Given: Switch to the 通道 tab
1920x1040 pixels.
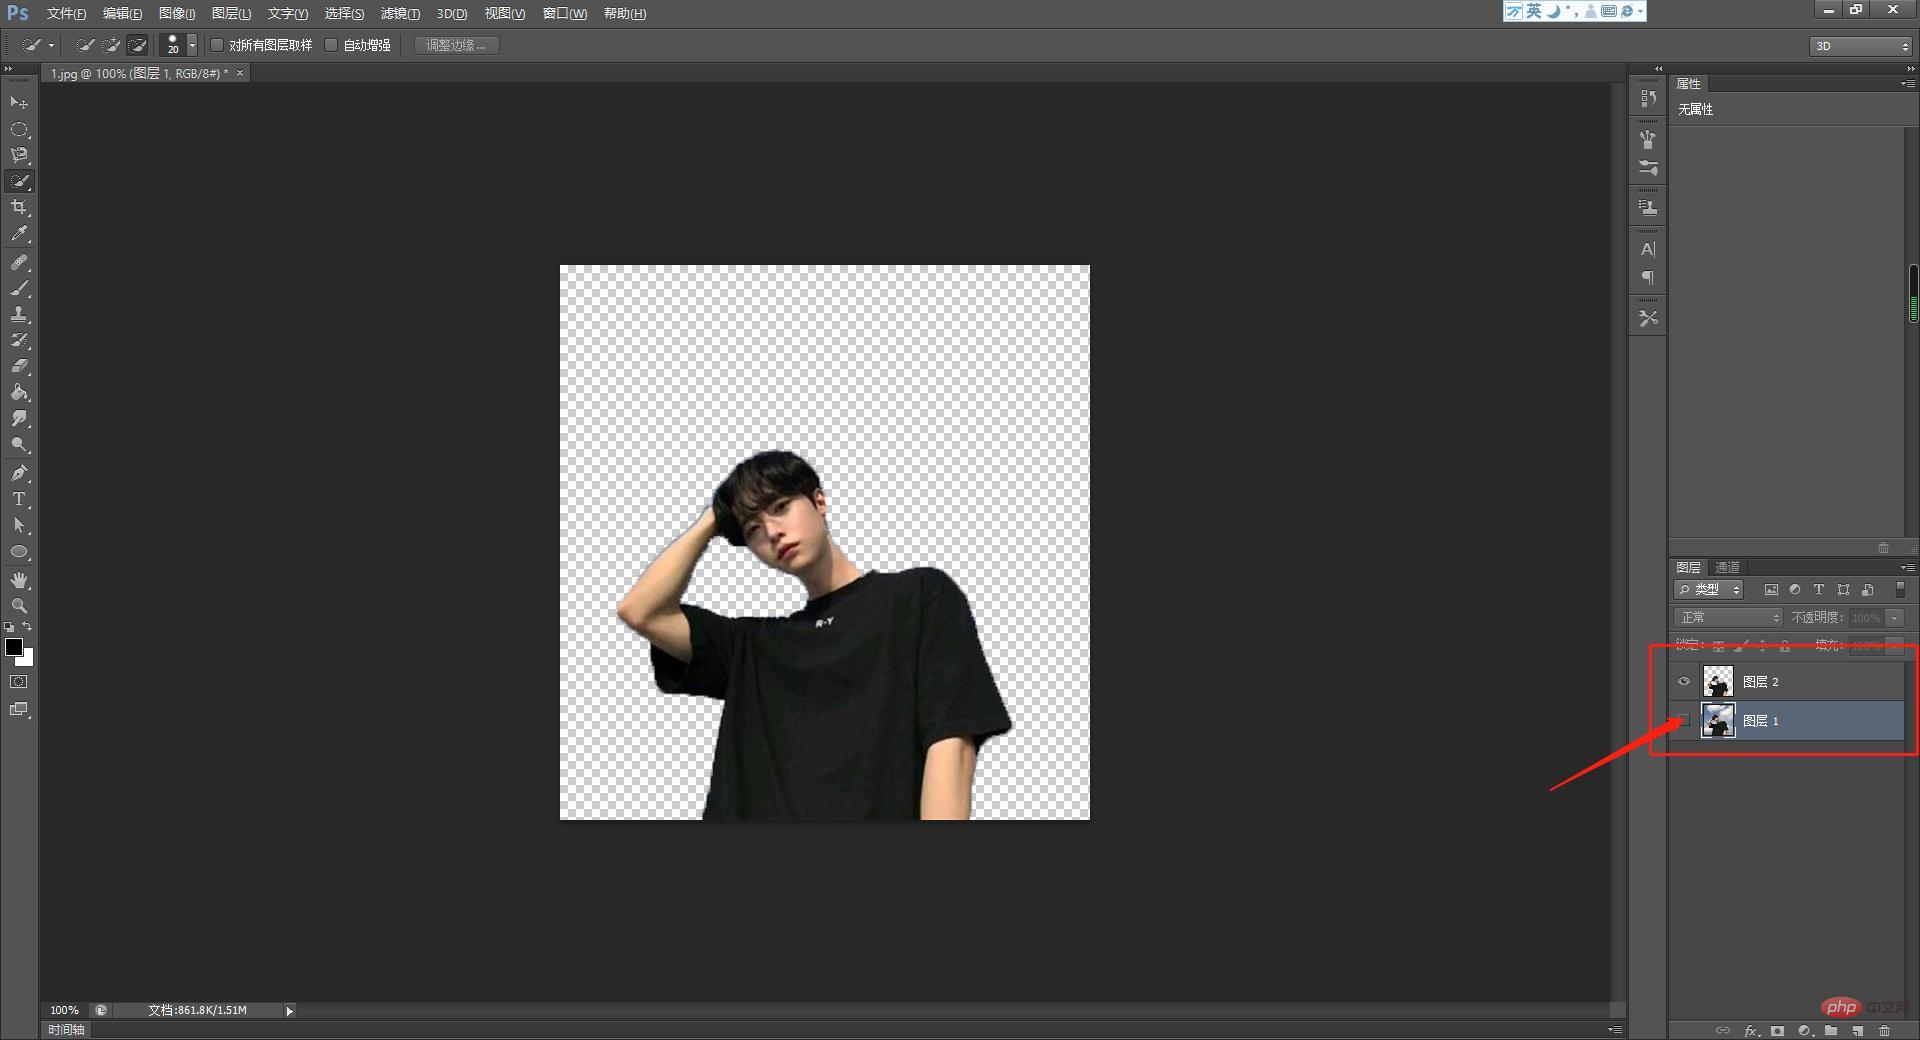Looking at the screenshot, I should 1727,567.
